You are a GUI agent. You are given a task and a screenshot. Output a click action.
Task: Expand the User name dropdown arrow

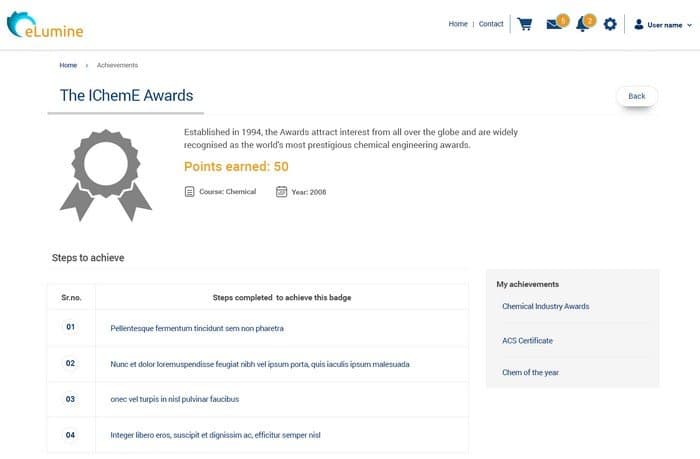[x=689, y=25]
